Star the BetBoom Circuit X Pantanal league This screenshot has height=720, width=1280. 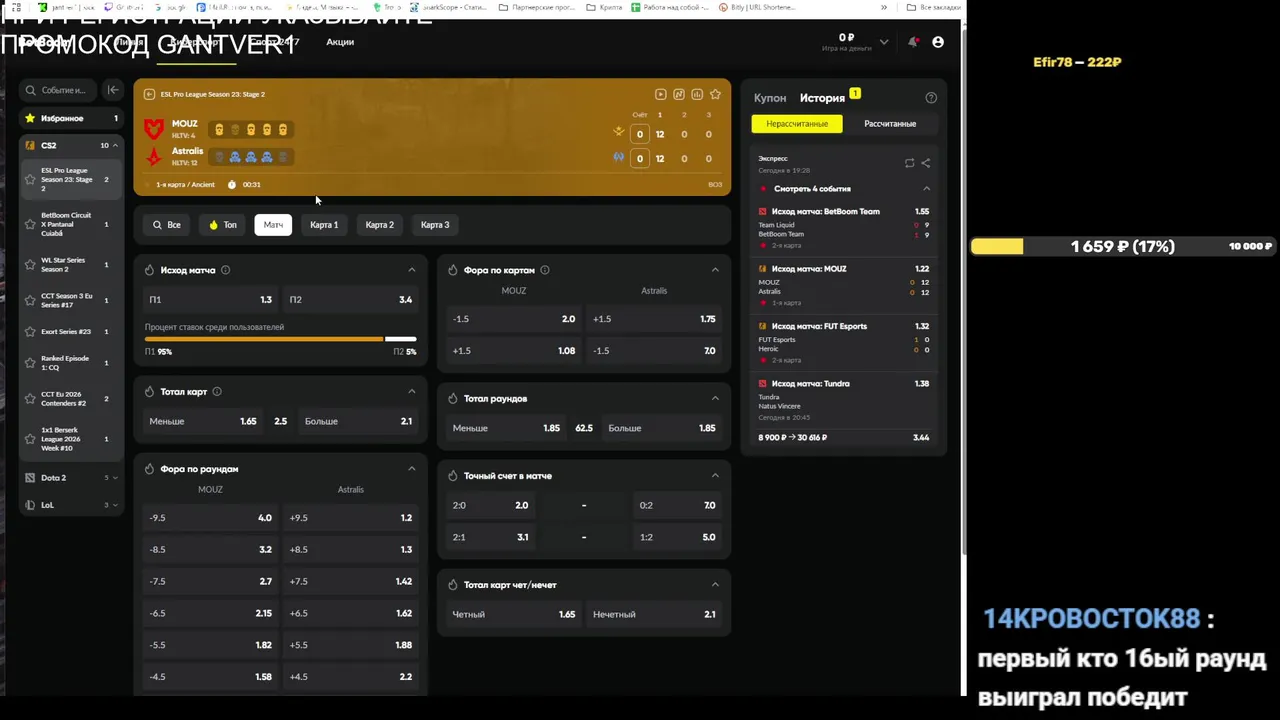[30, 224]
